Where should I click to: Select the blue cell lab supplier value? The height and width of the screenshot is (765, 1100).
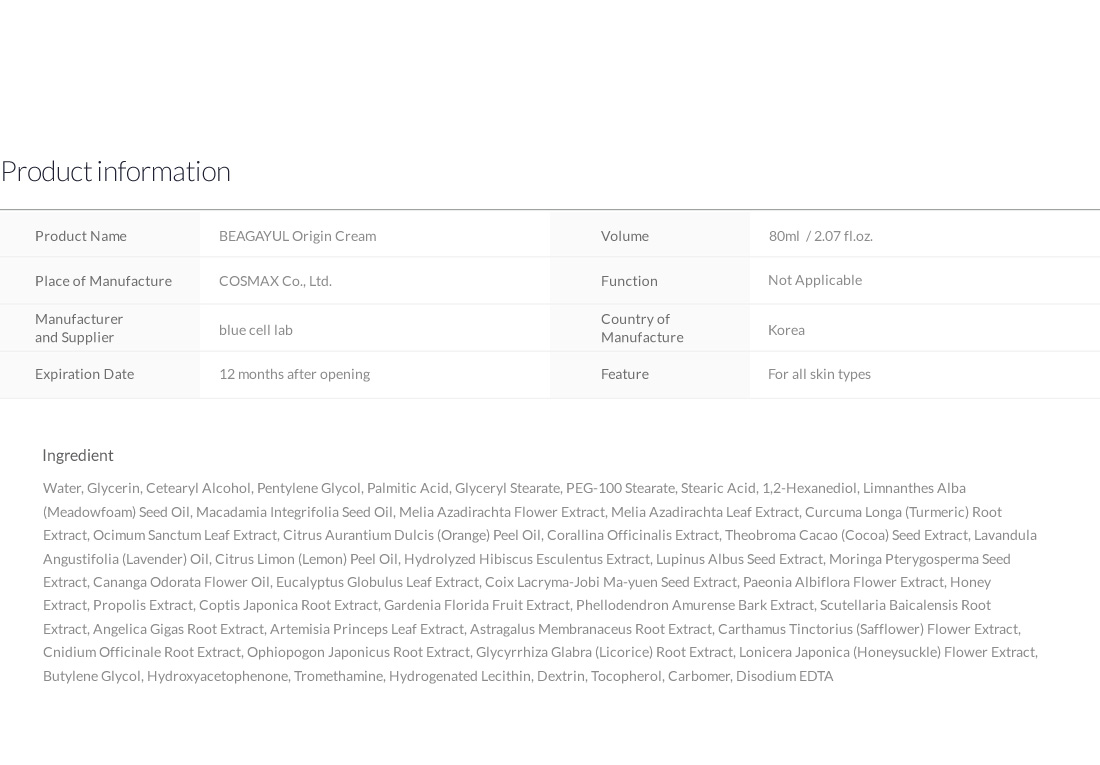pos(255,330)
